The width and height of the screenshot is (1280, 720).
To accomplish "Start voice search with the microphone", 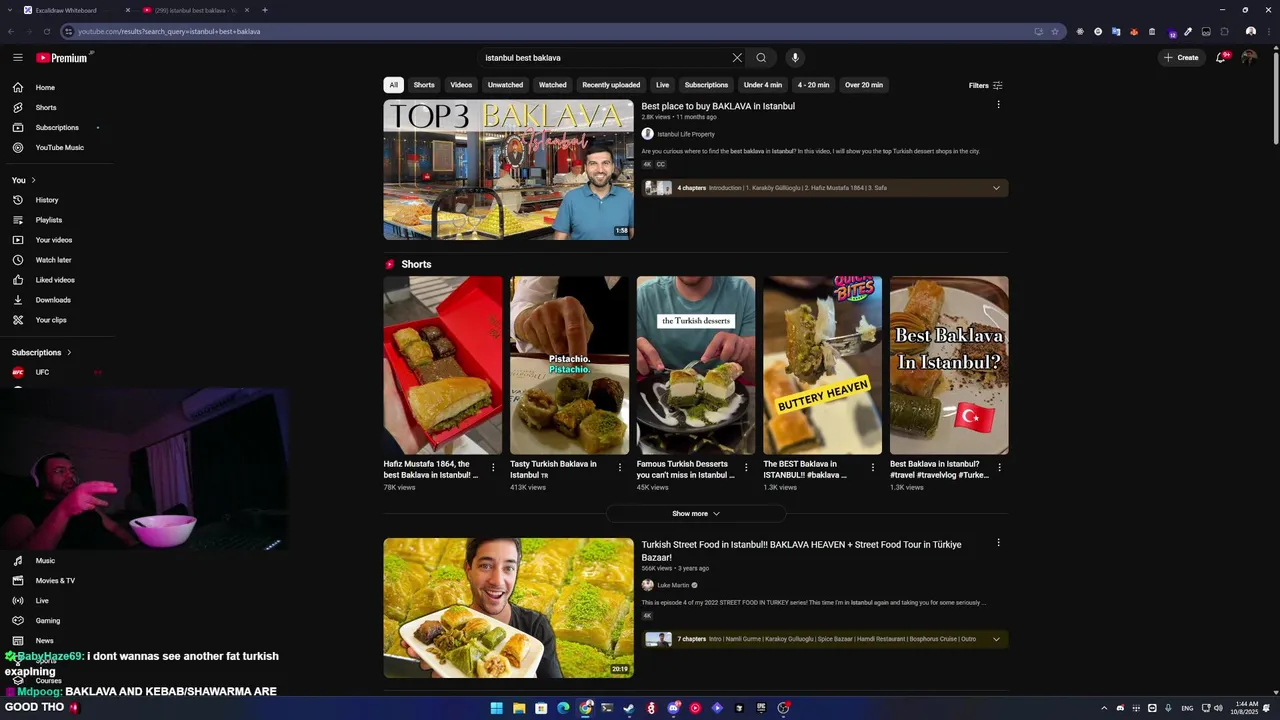I will pyautogui.click(x=795, y=58).
